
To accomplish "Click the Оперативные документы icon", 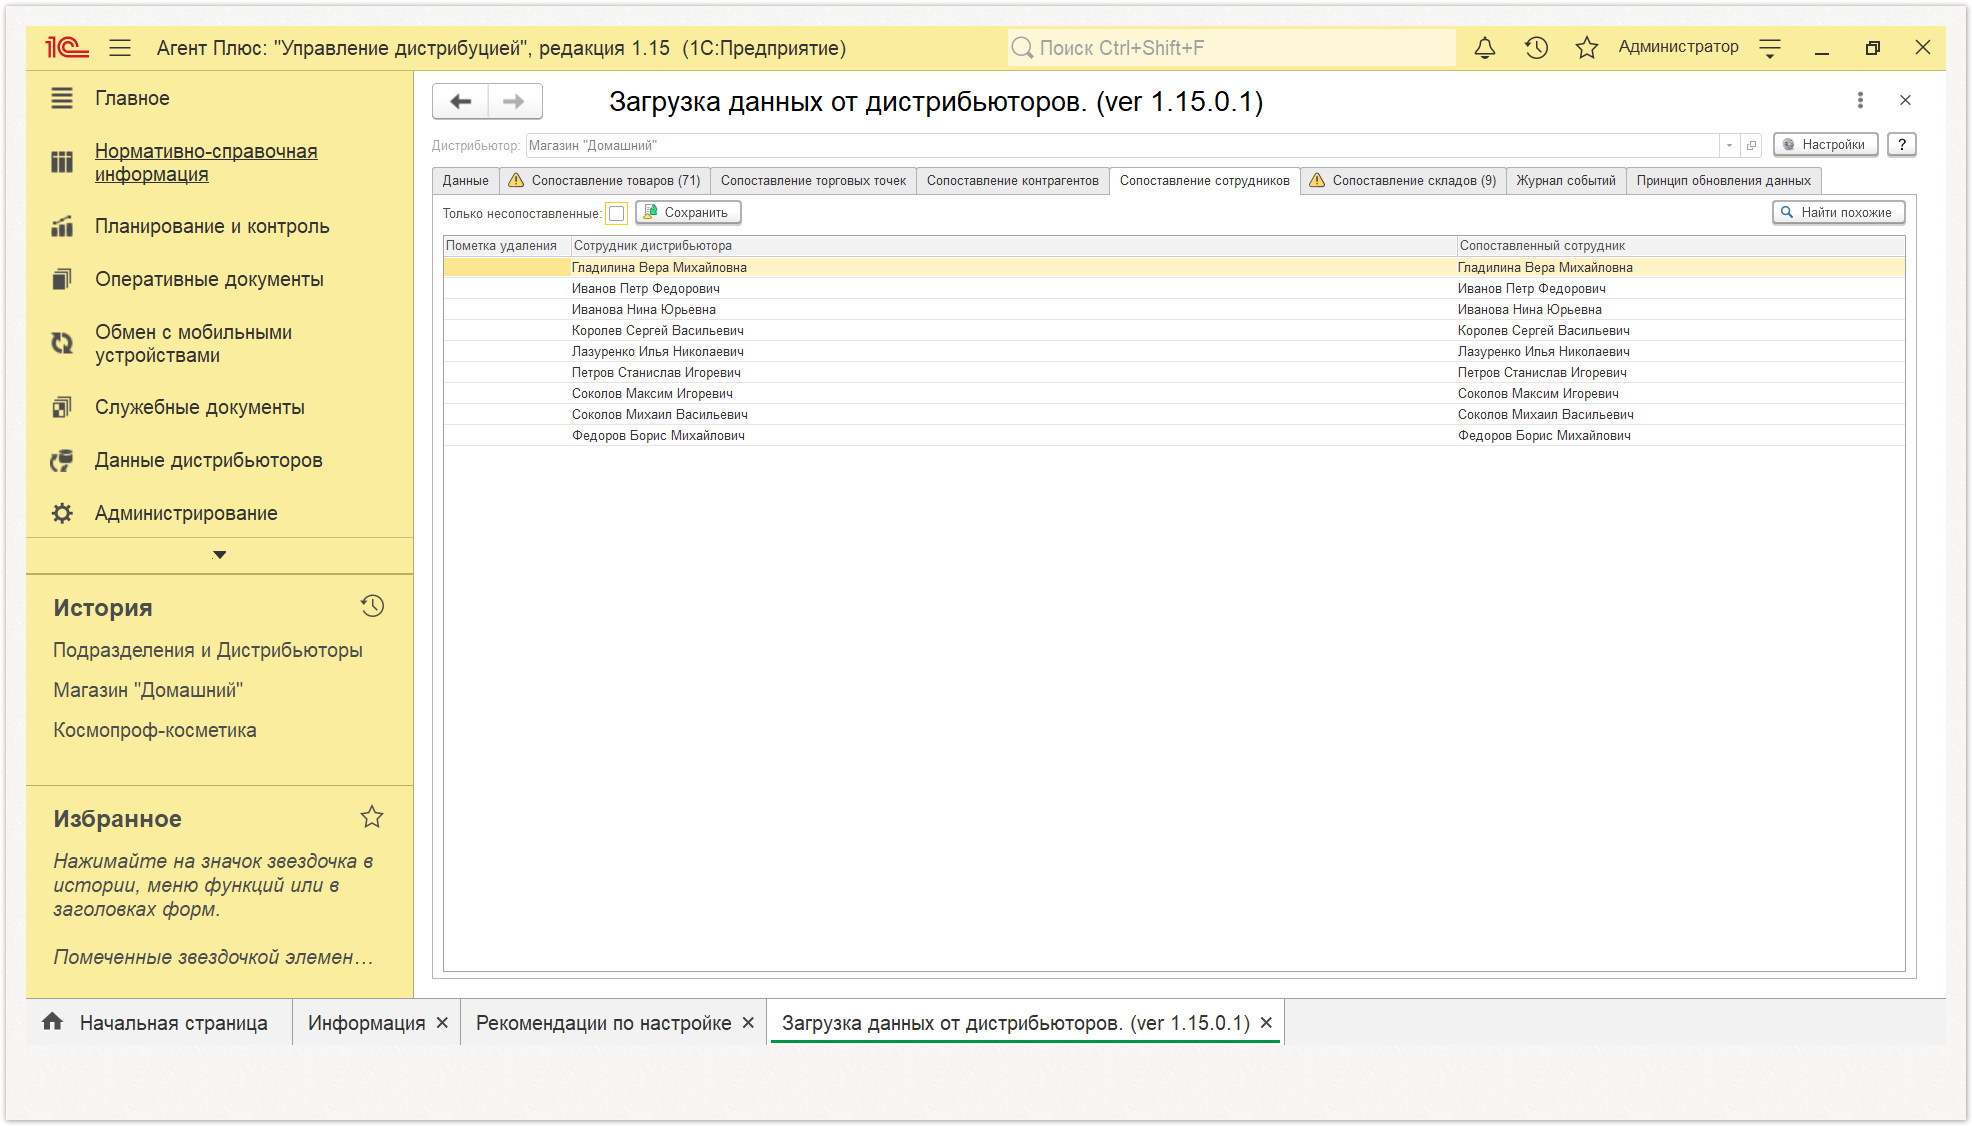I will 62,280.
